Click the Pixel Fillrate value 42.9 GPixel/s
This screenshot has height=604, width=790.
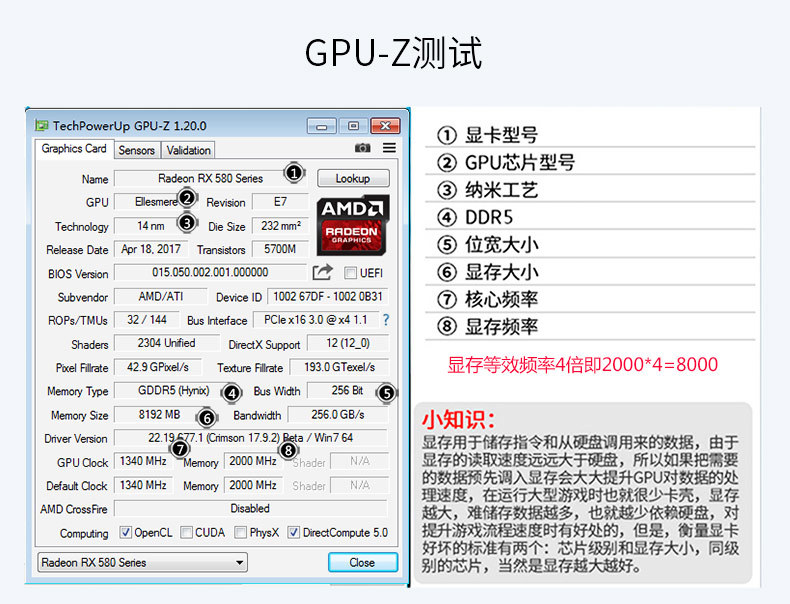click(x=158, y=367)
